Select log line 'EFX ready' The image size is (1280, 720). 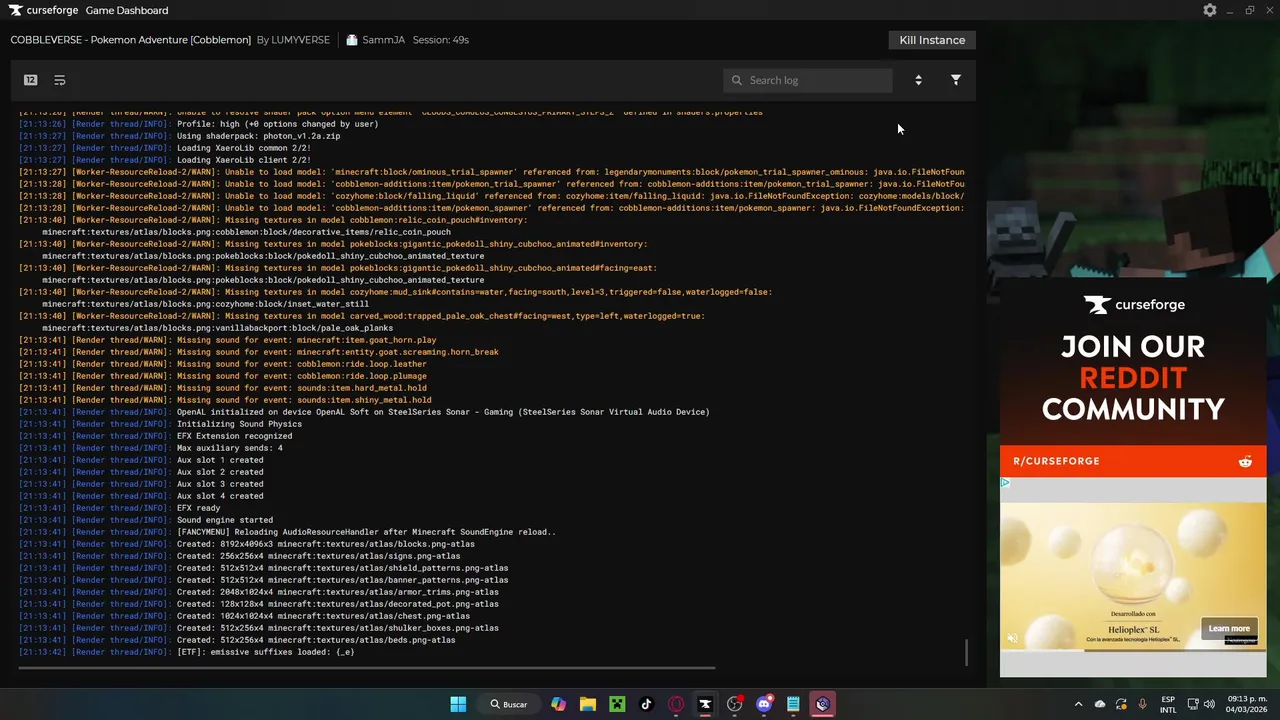pyautogui.click(x=119, y=508)
